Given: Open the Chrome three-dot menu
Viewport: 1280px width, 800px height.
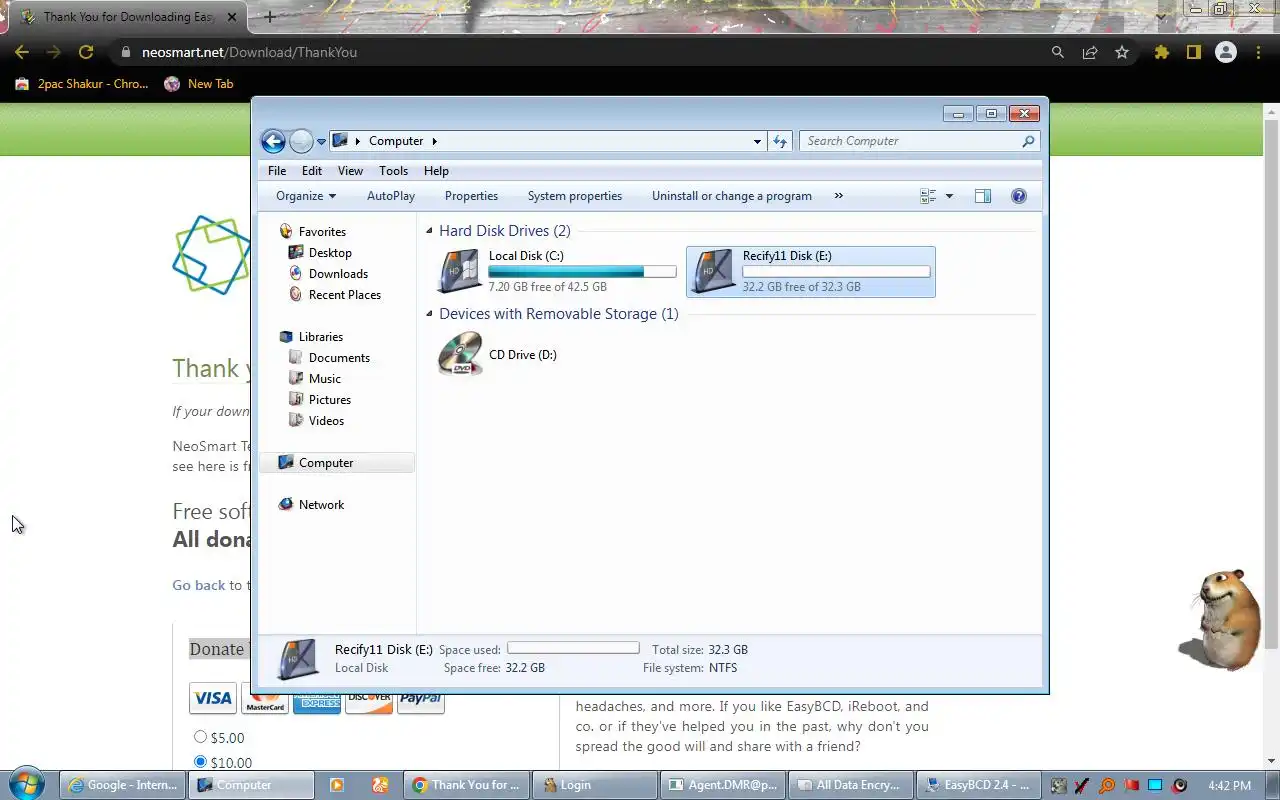Looking at the screenshot, I should pyautogui.click(x=1258, y=52).
